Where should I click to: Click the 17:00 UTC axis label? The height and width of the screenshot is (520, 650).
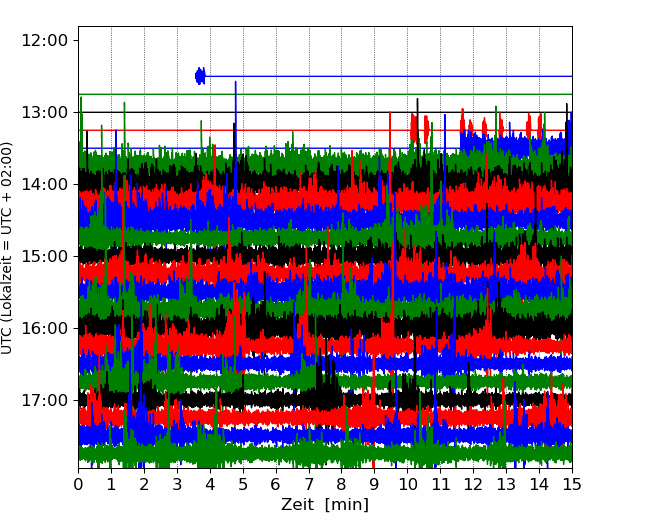coord(44,400)
